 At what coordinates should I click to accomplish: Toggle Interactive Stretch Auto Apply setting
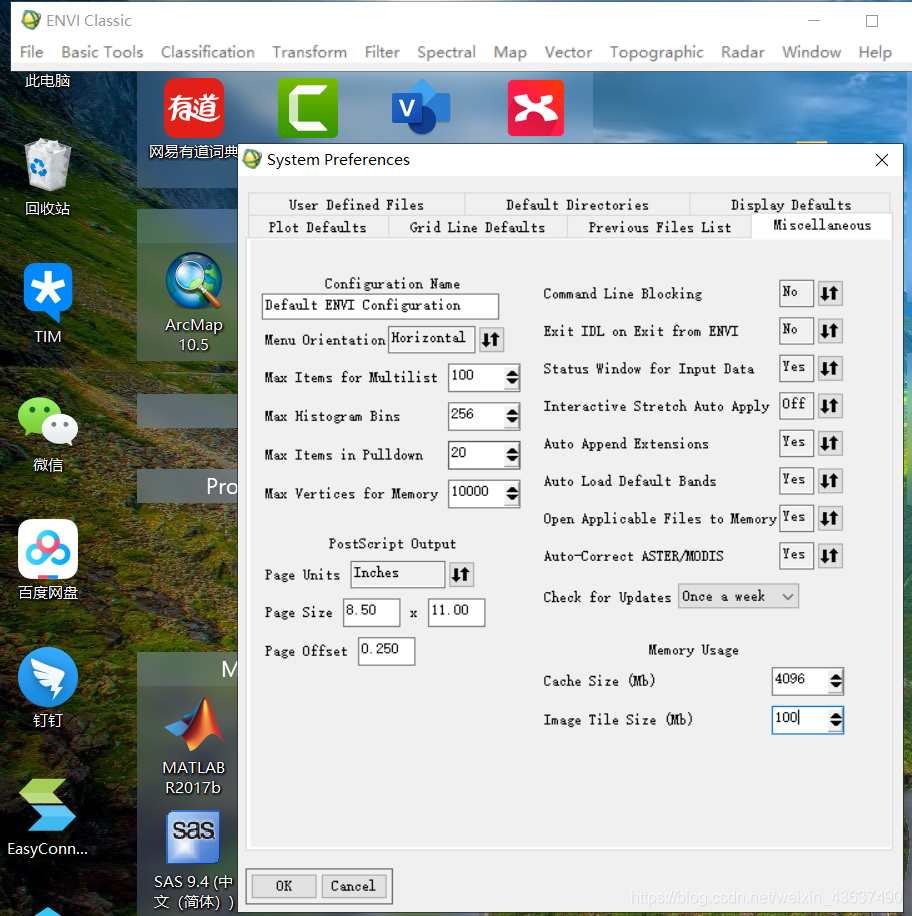point(830,405)
